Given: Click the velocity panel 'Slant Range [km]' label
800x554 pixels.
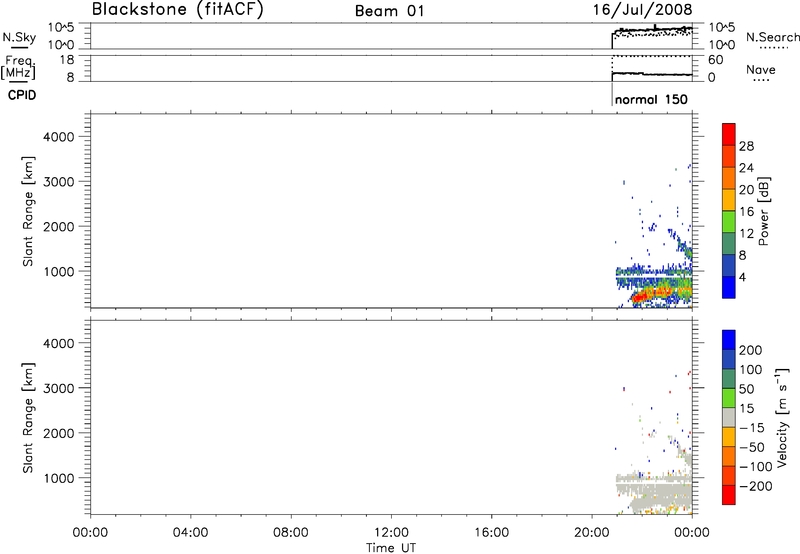Looking at the screenshot, I should tap(28, 418).
